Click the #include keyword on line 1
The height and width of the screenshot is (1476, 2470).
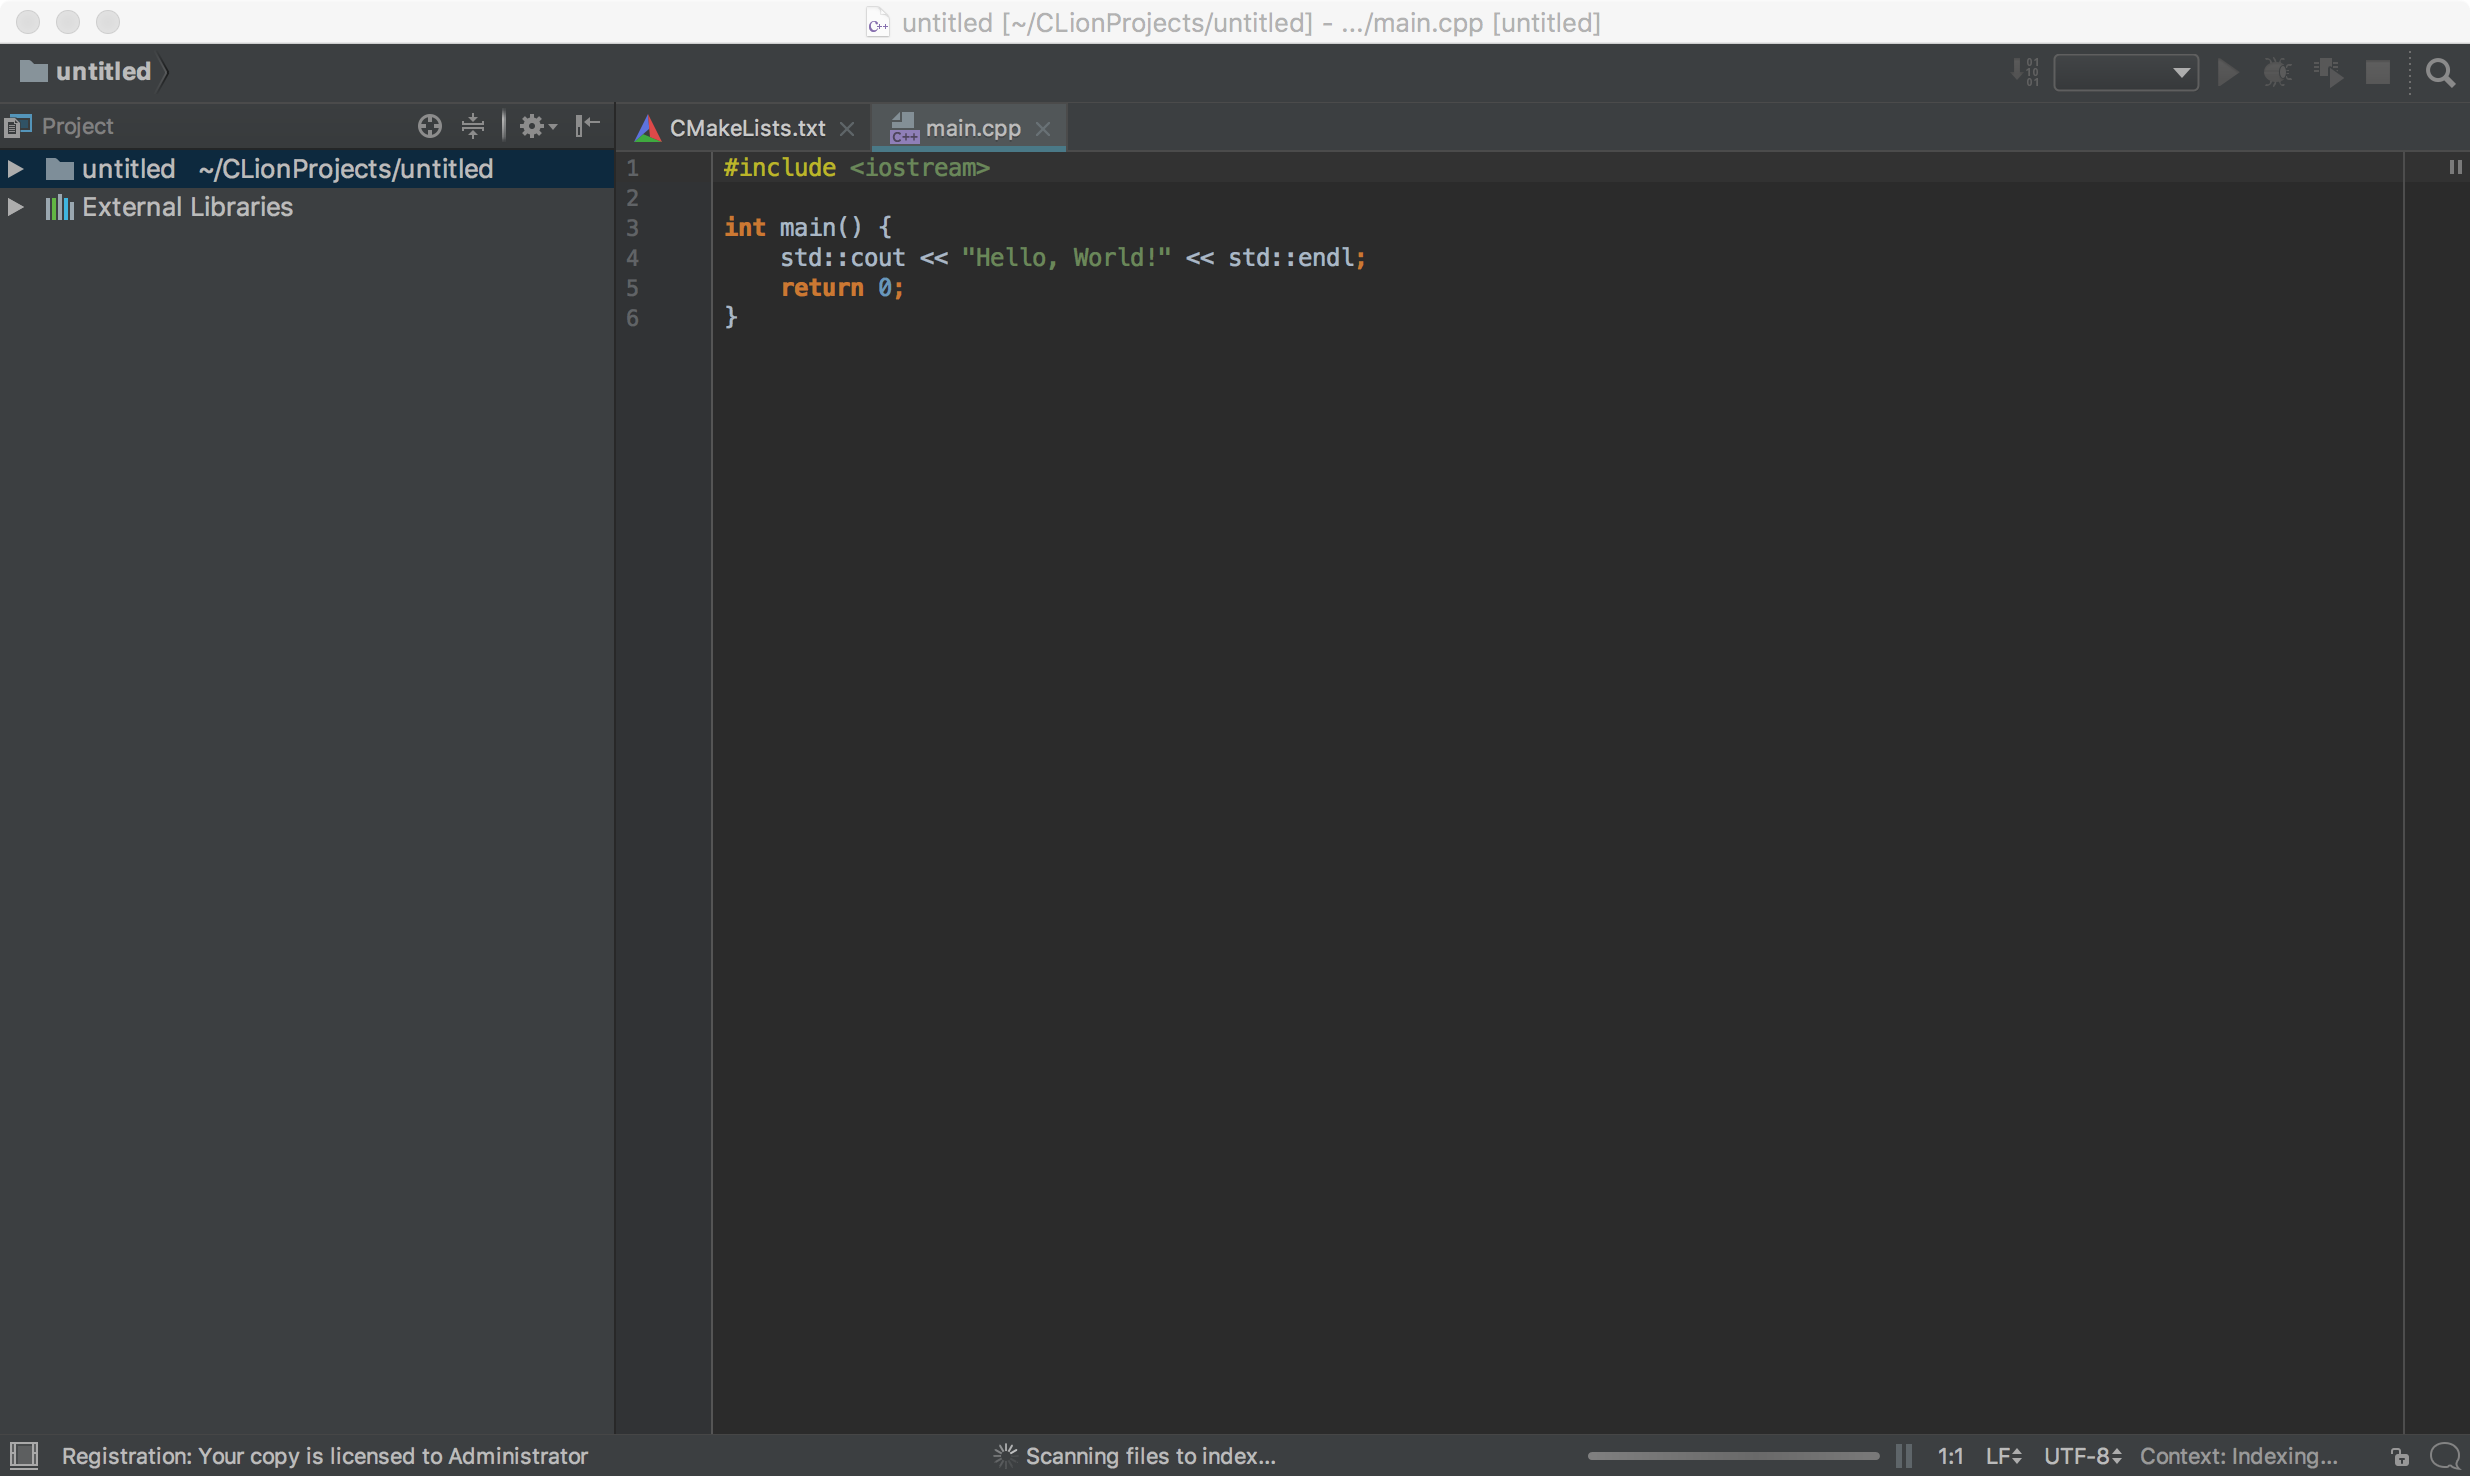pos(780,168)
